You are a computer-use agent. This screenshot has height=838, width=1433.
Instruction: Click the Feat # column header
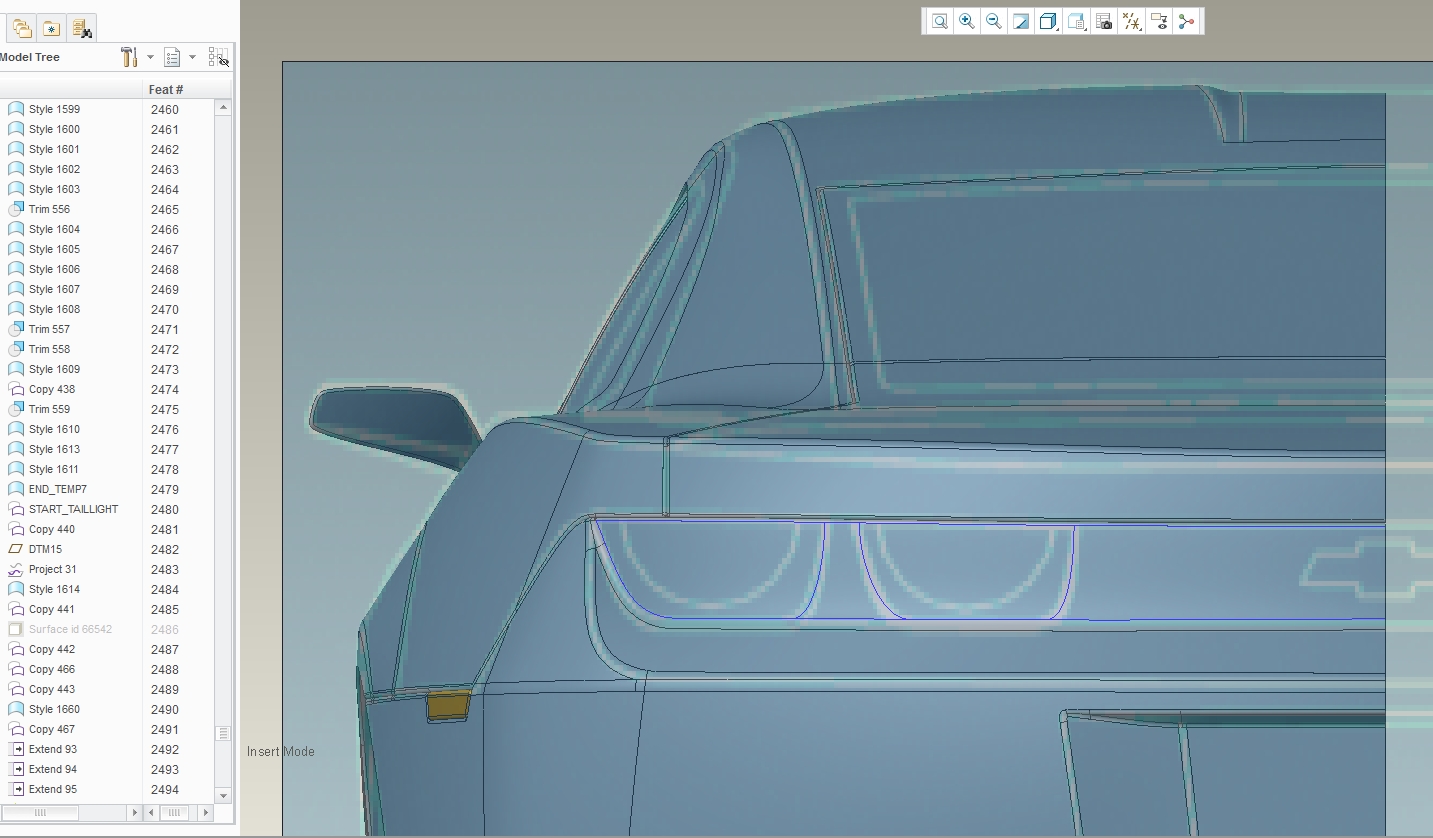click(166, 89)
